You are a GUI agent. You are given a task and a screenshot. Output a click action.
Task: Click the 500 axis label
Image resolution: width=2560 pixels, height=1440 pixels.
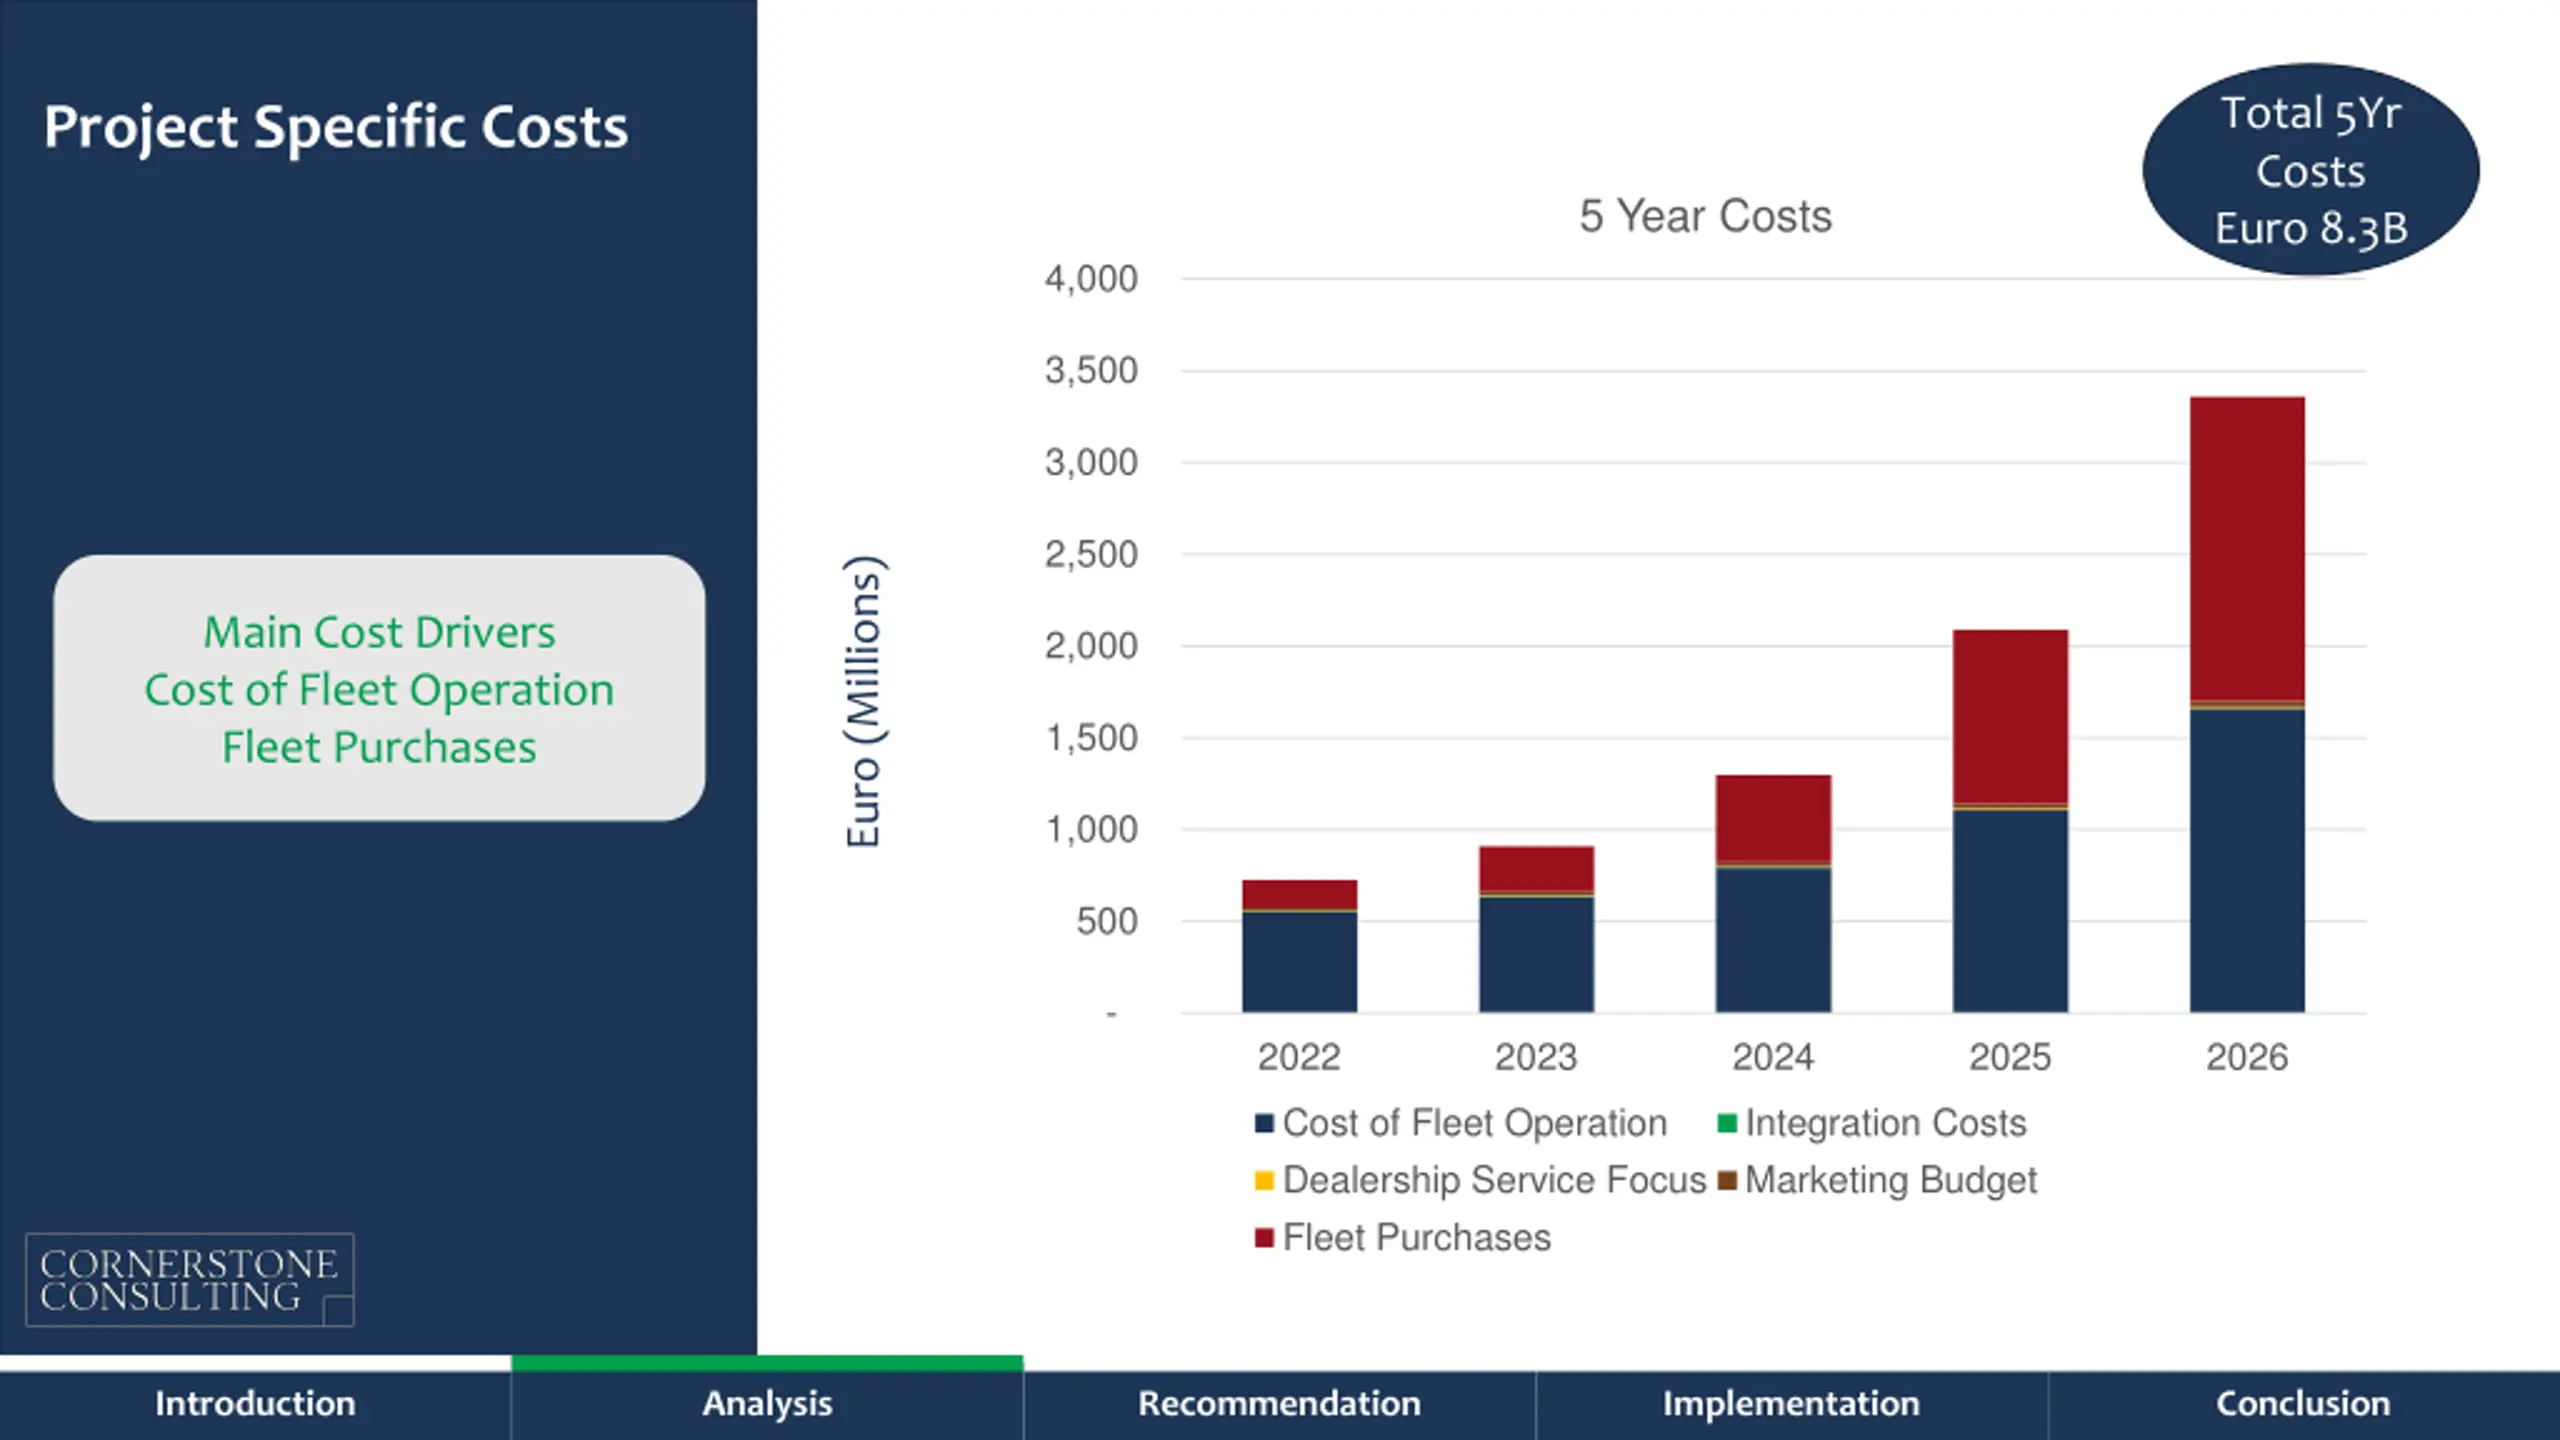[1107, 921]
